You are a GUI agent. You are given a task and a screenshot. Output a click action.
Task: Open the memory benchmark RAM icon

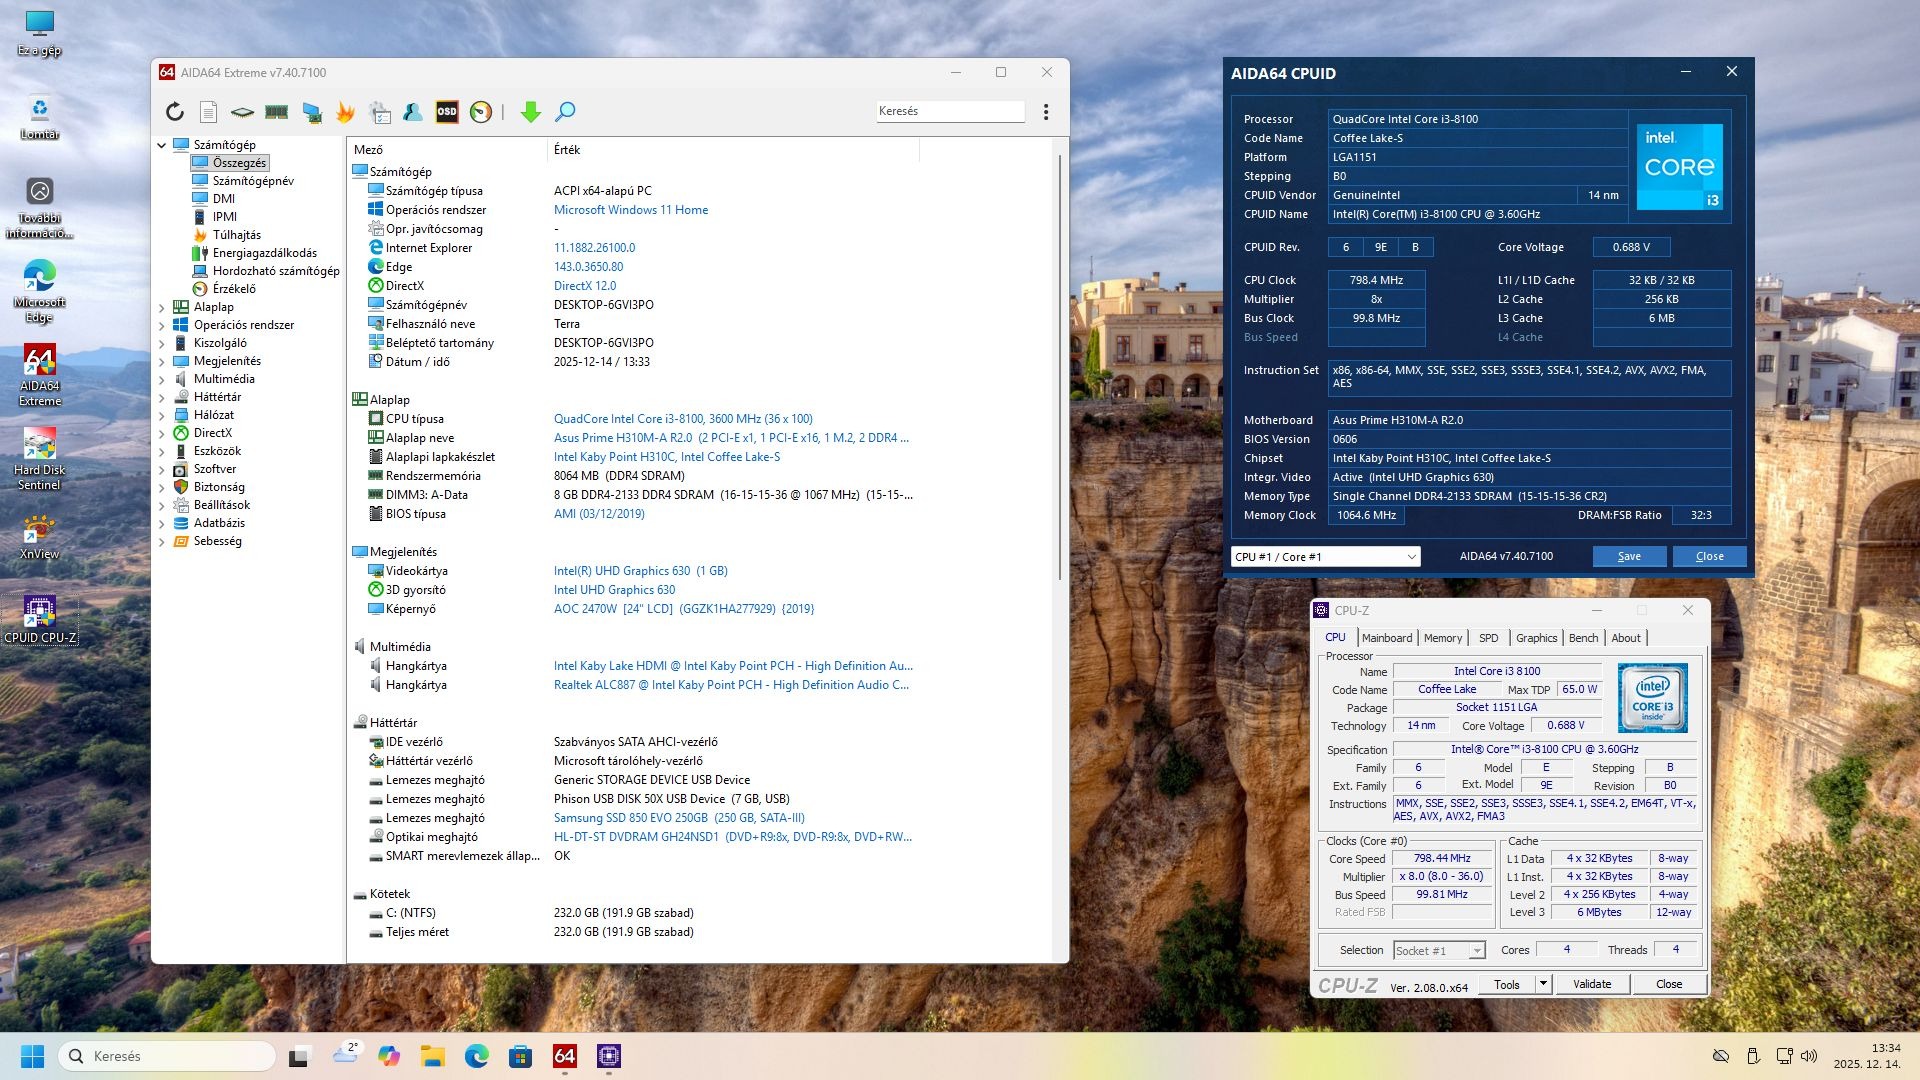(x=277, y=112)
